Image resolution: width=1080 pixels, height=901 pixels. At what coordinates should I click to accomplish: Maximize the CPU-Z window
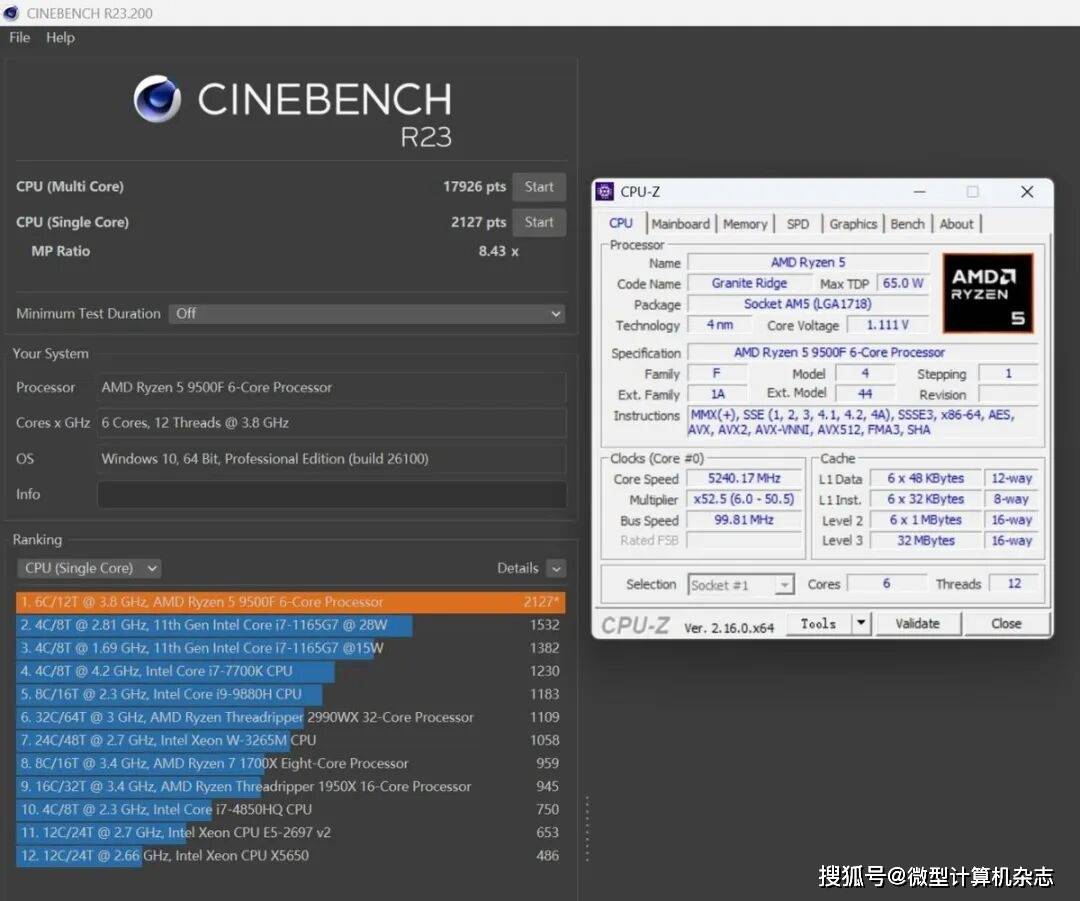point(972,192)
